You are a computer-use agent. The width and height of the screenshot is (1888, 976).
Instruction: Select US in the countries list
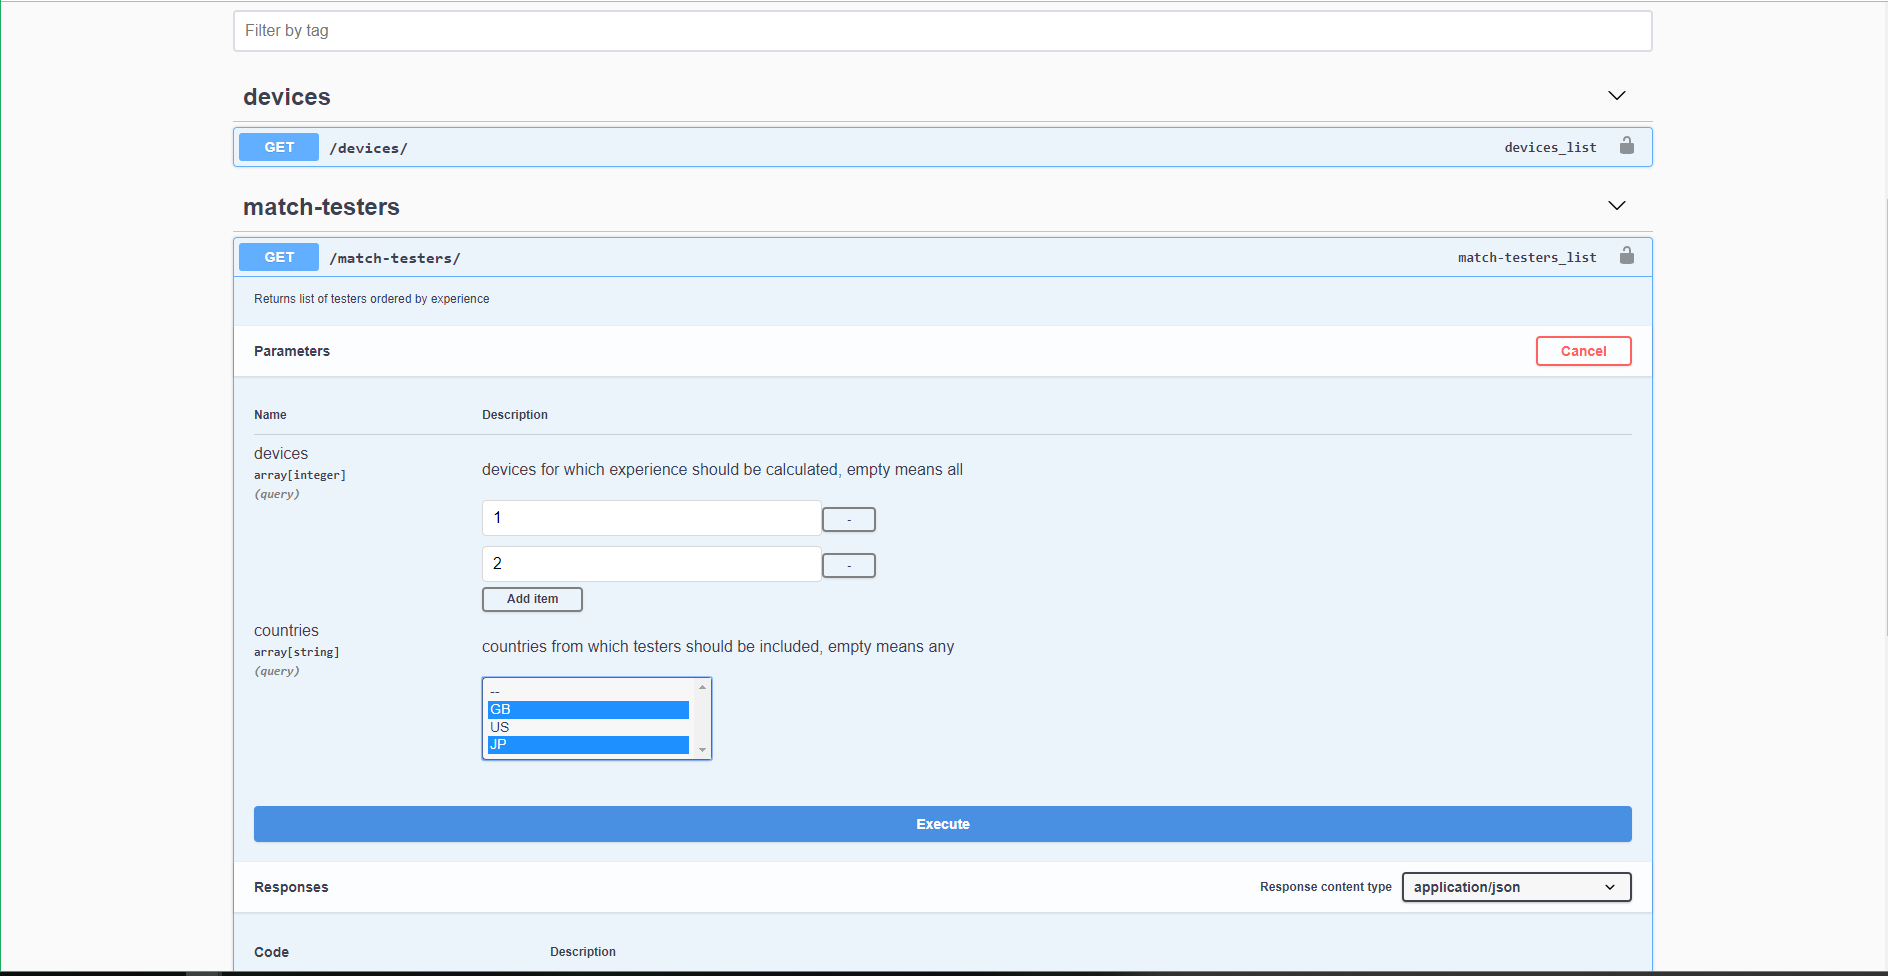(x=588, y=727)
